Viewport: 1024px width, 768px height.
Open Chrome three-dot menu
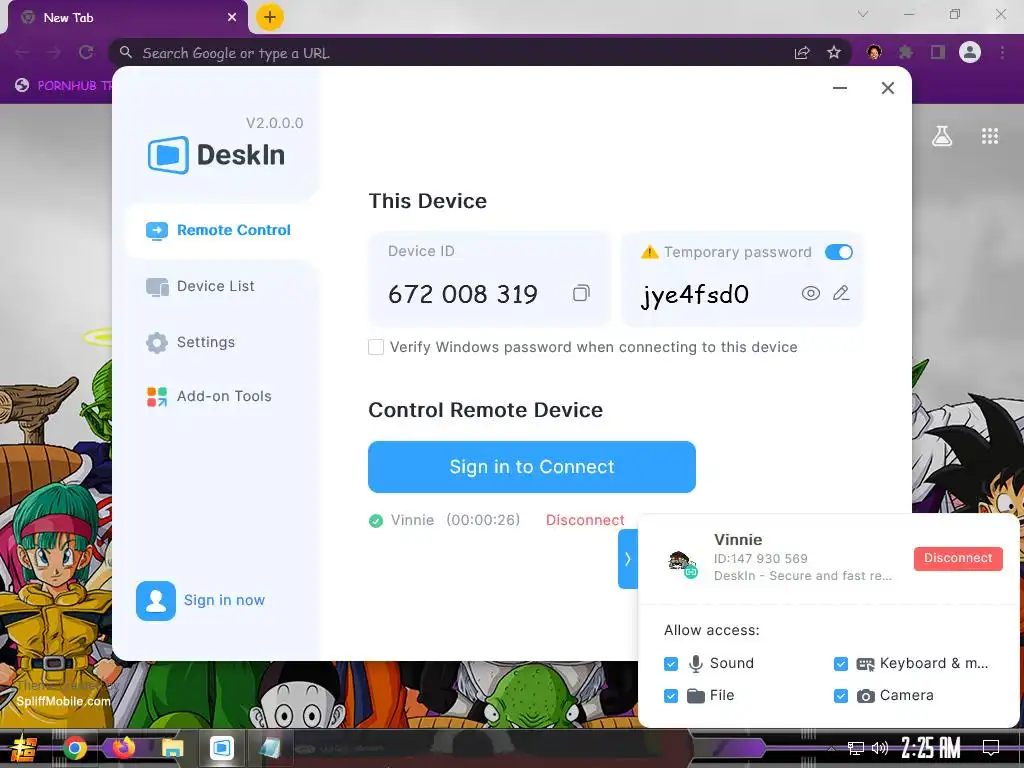1002,52
